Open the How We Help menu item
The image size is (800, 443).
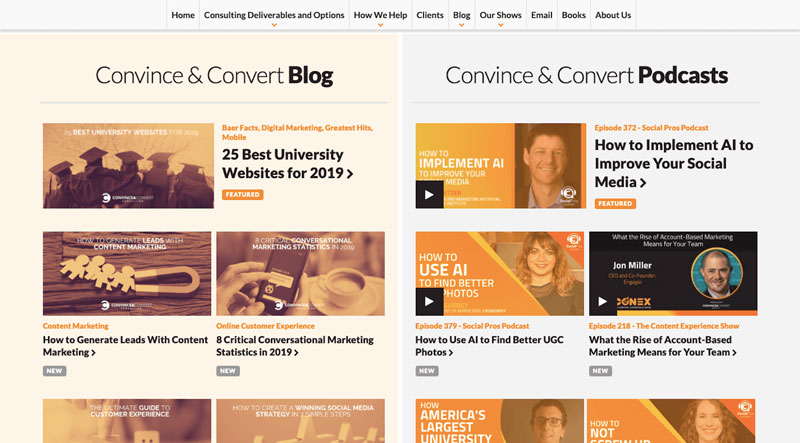tap(380, 15)
